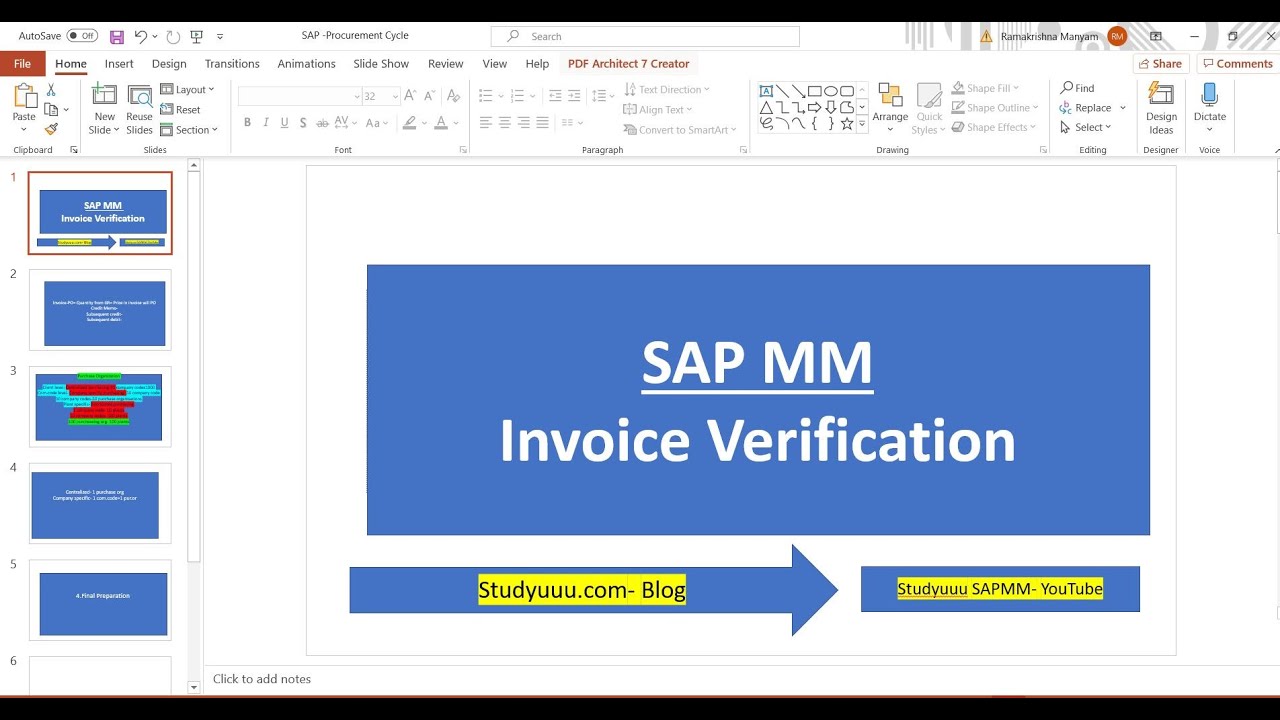Switch to the Animations tab
The width and height of the screenshot is (1280, 720).
pyautogui.click(x=306, y=64)
